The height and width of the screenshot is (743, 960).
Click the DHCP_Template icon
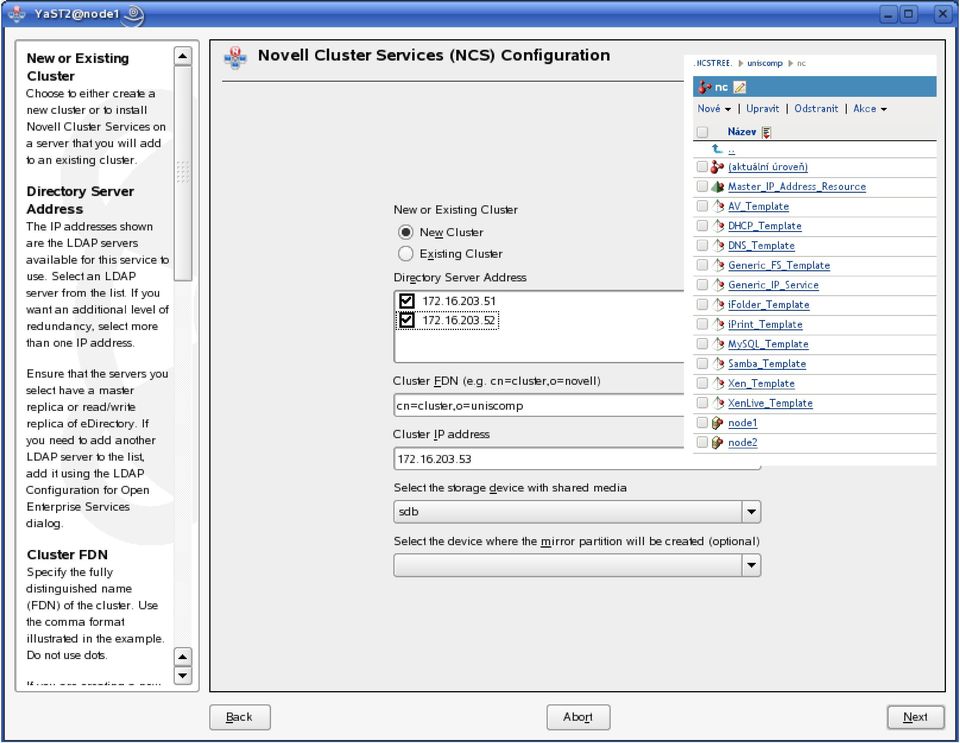[x=718, y=226]
